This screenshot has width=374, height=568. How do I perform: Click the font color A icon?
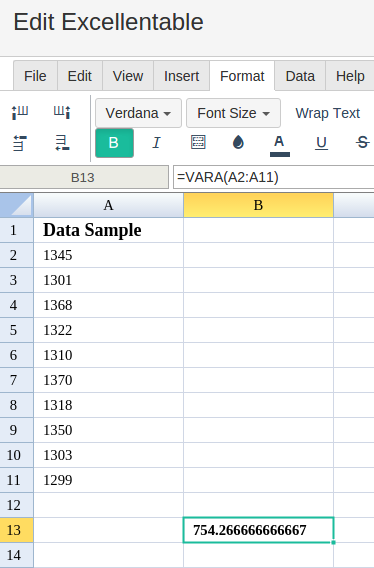click(279, 145)
